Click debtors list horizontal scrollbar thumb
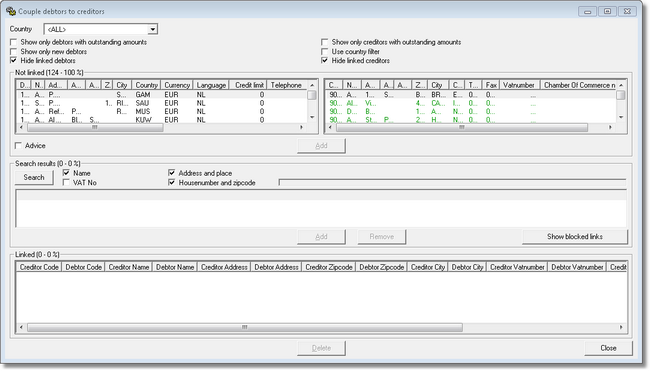The height and width of the screenshot is (371, 650). (x=95, y=128)
